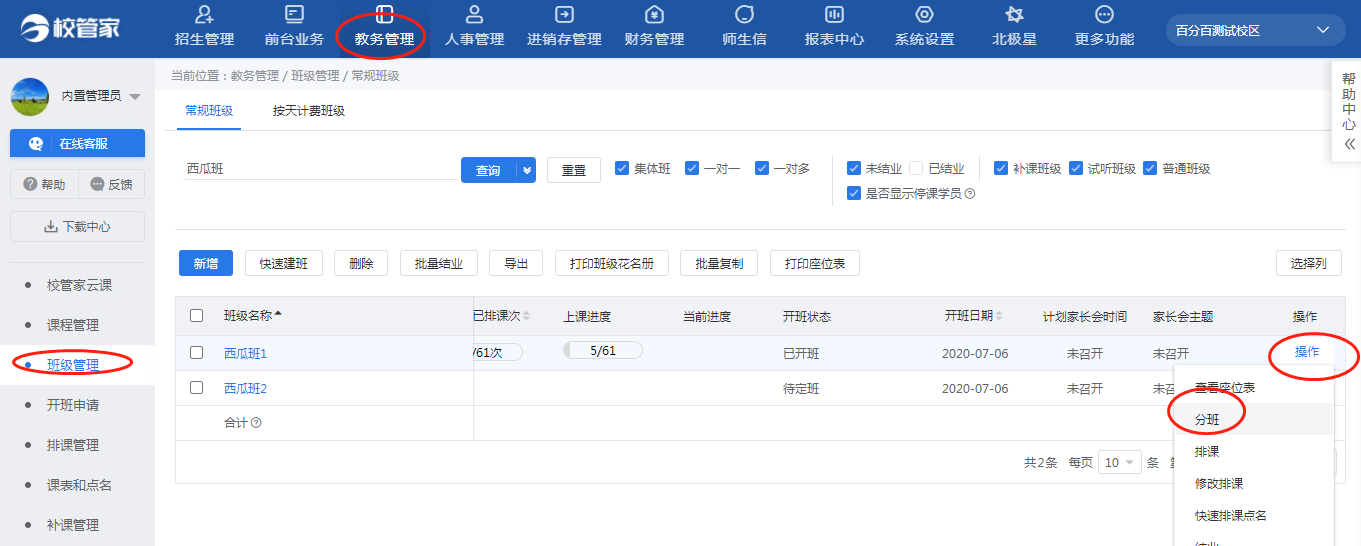1361x546 pixels.
Task: Click the 查询 search button
Action: click(x=489, y=170)
